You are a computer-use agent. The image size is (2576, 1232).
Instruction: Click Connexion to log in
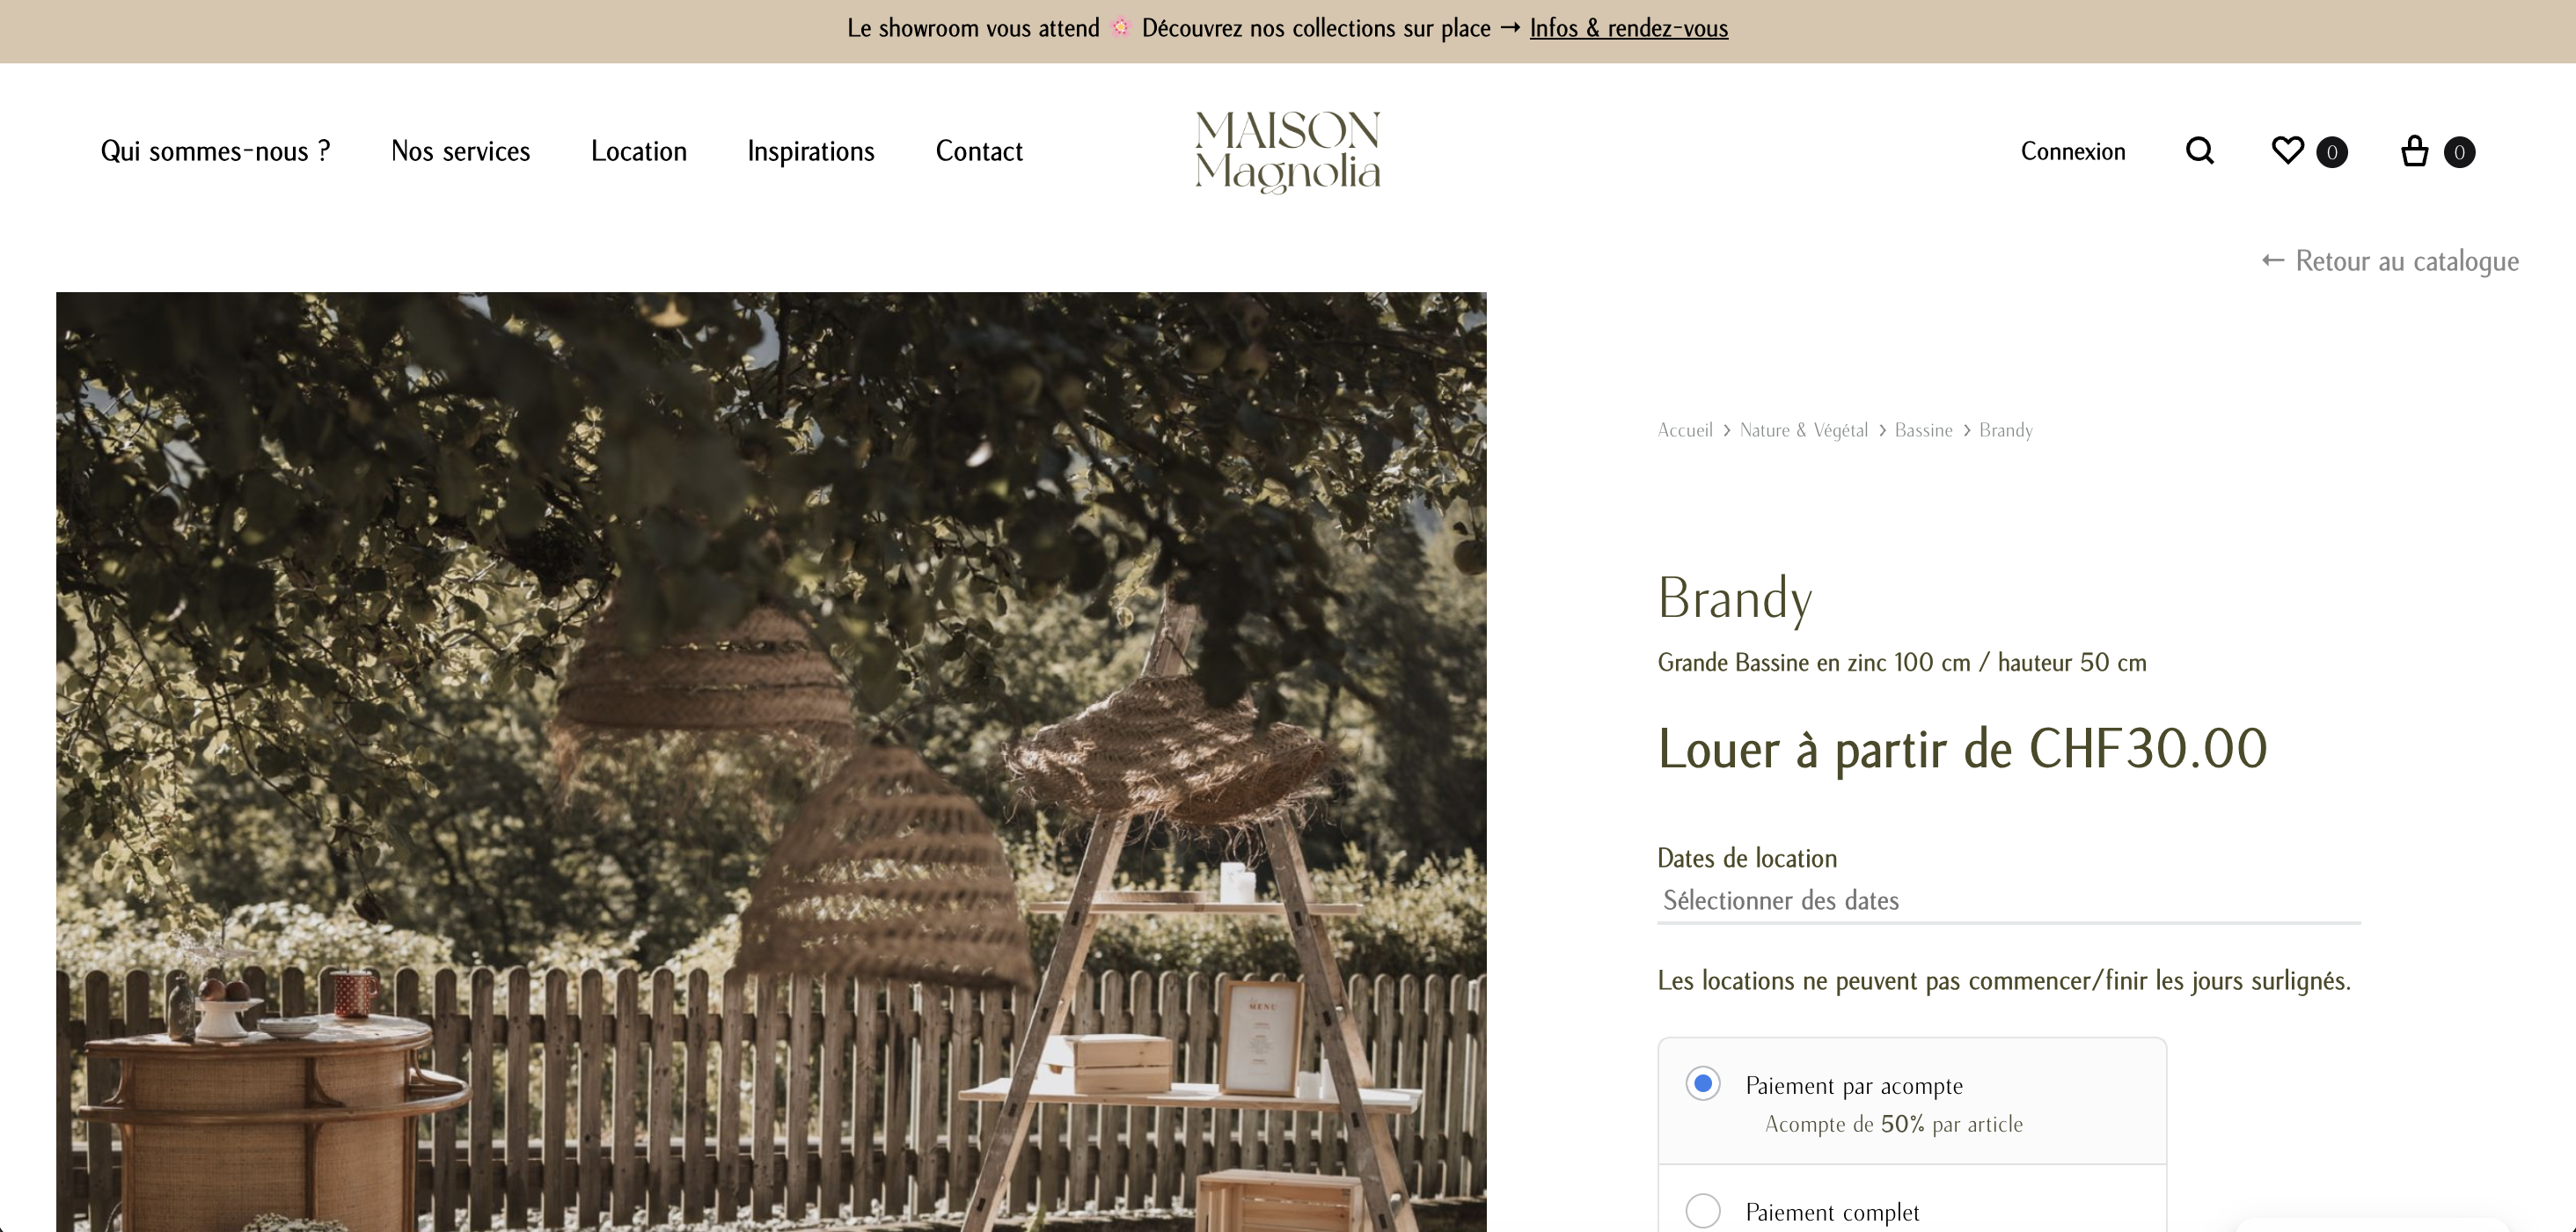point(2072,151)
